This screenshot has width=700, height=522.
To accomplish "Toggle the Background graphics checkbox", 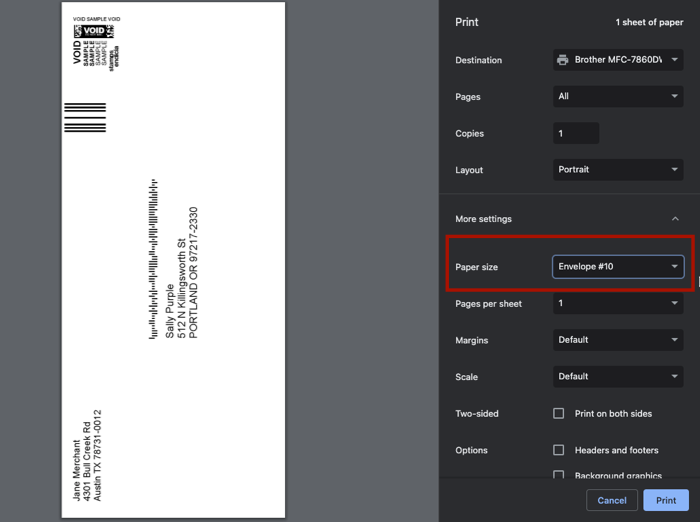I will click(x=559, y=476).
